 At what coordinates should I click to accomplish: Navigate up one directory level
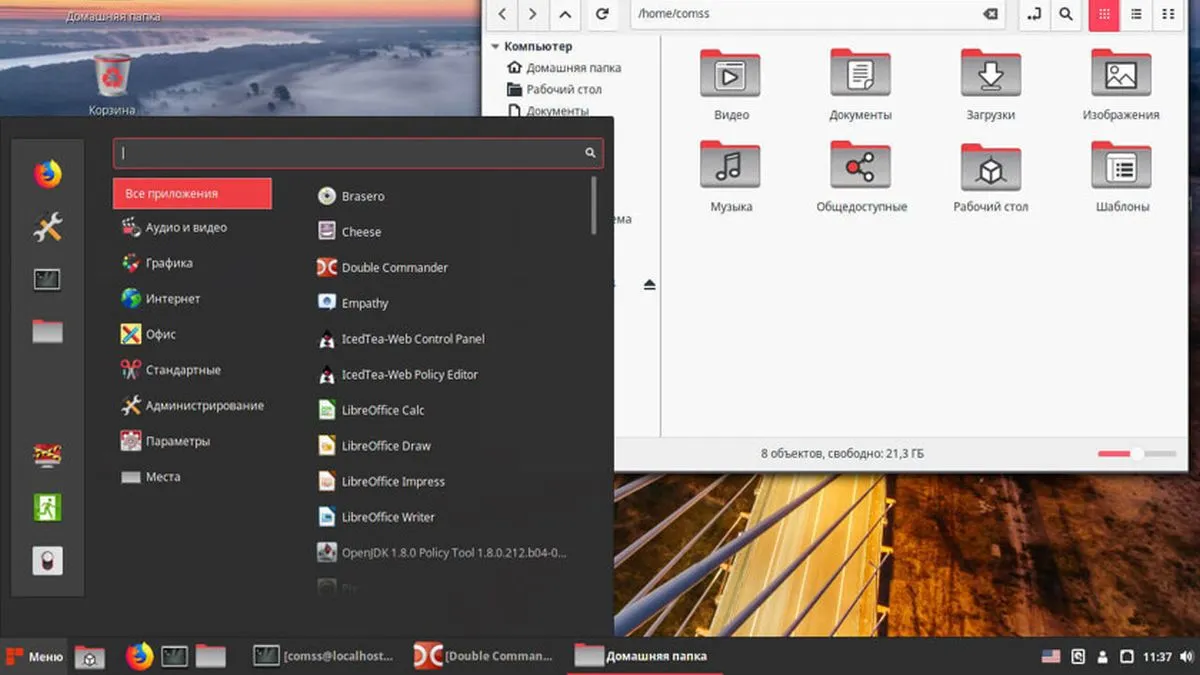pos(565,15)
